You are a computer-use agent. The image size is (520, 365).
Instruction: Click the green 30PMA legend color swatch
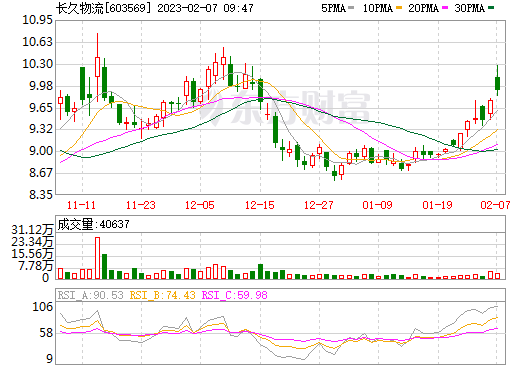(491, 8)
